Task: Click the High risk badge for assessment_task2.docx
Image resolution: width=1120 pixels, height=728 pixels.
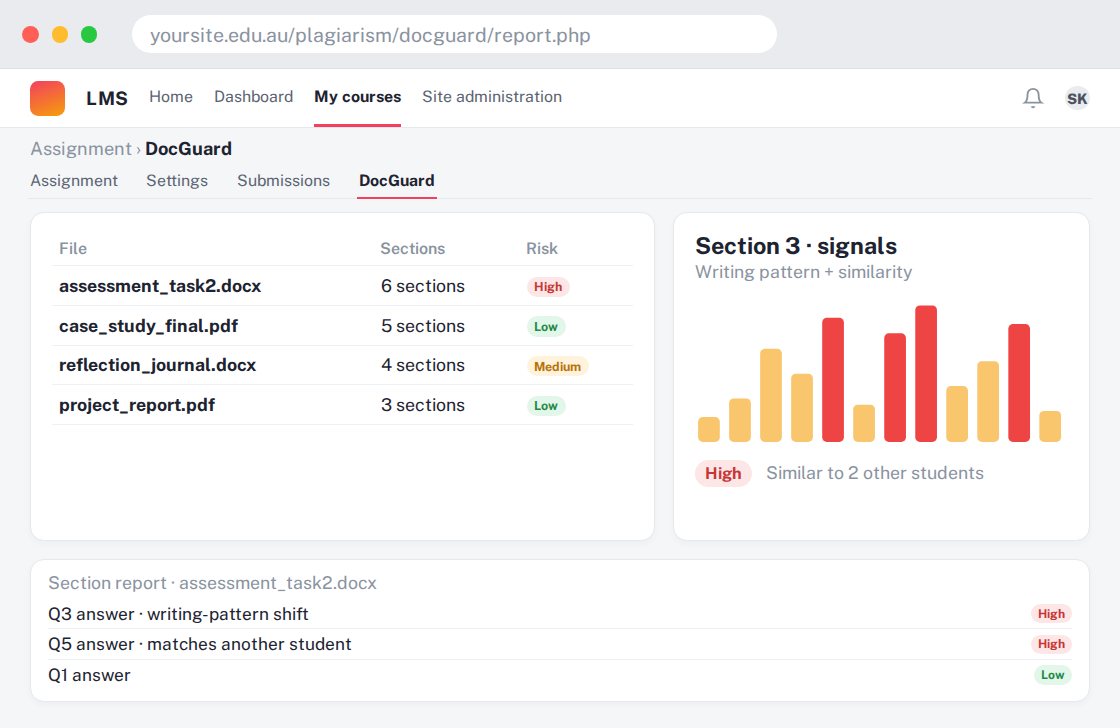Action: pyautogui.click(x=548, y=286)
